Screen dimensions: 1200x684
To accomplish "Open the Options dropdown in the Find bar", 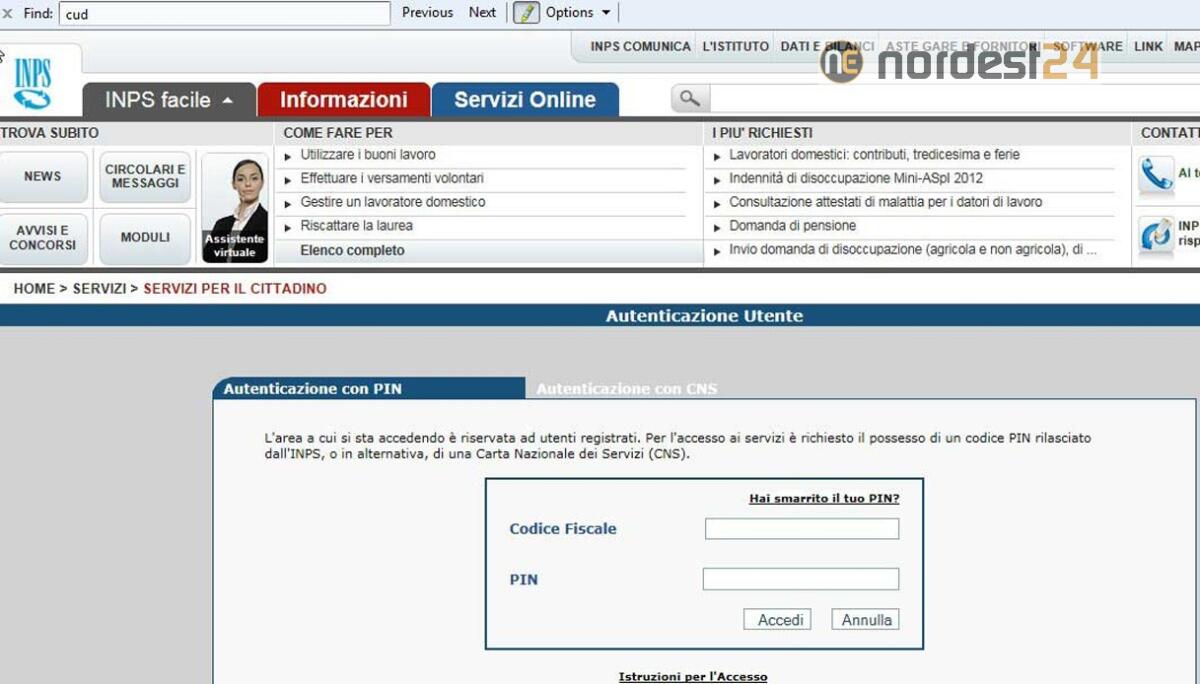I will (x=565, y=12).
